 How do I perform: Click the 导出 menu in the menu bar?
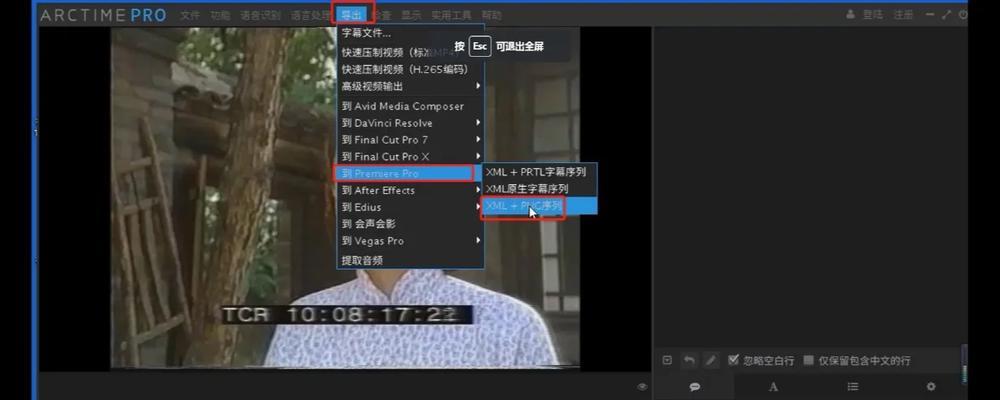click(x=351, y=15)
